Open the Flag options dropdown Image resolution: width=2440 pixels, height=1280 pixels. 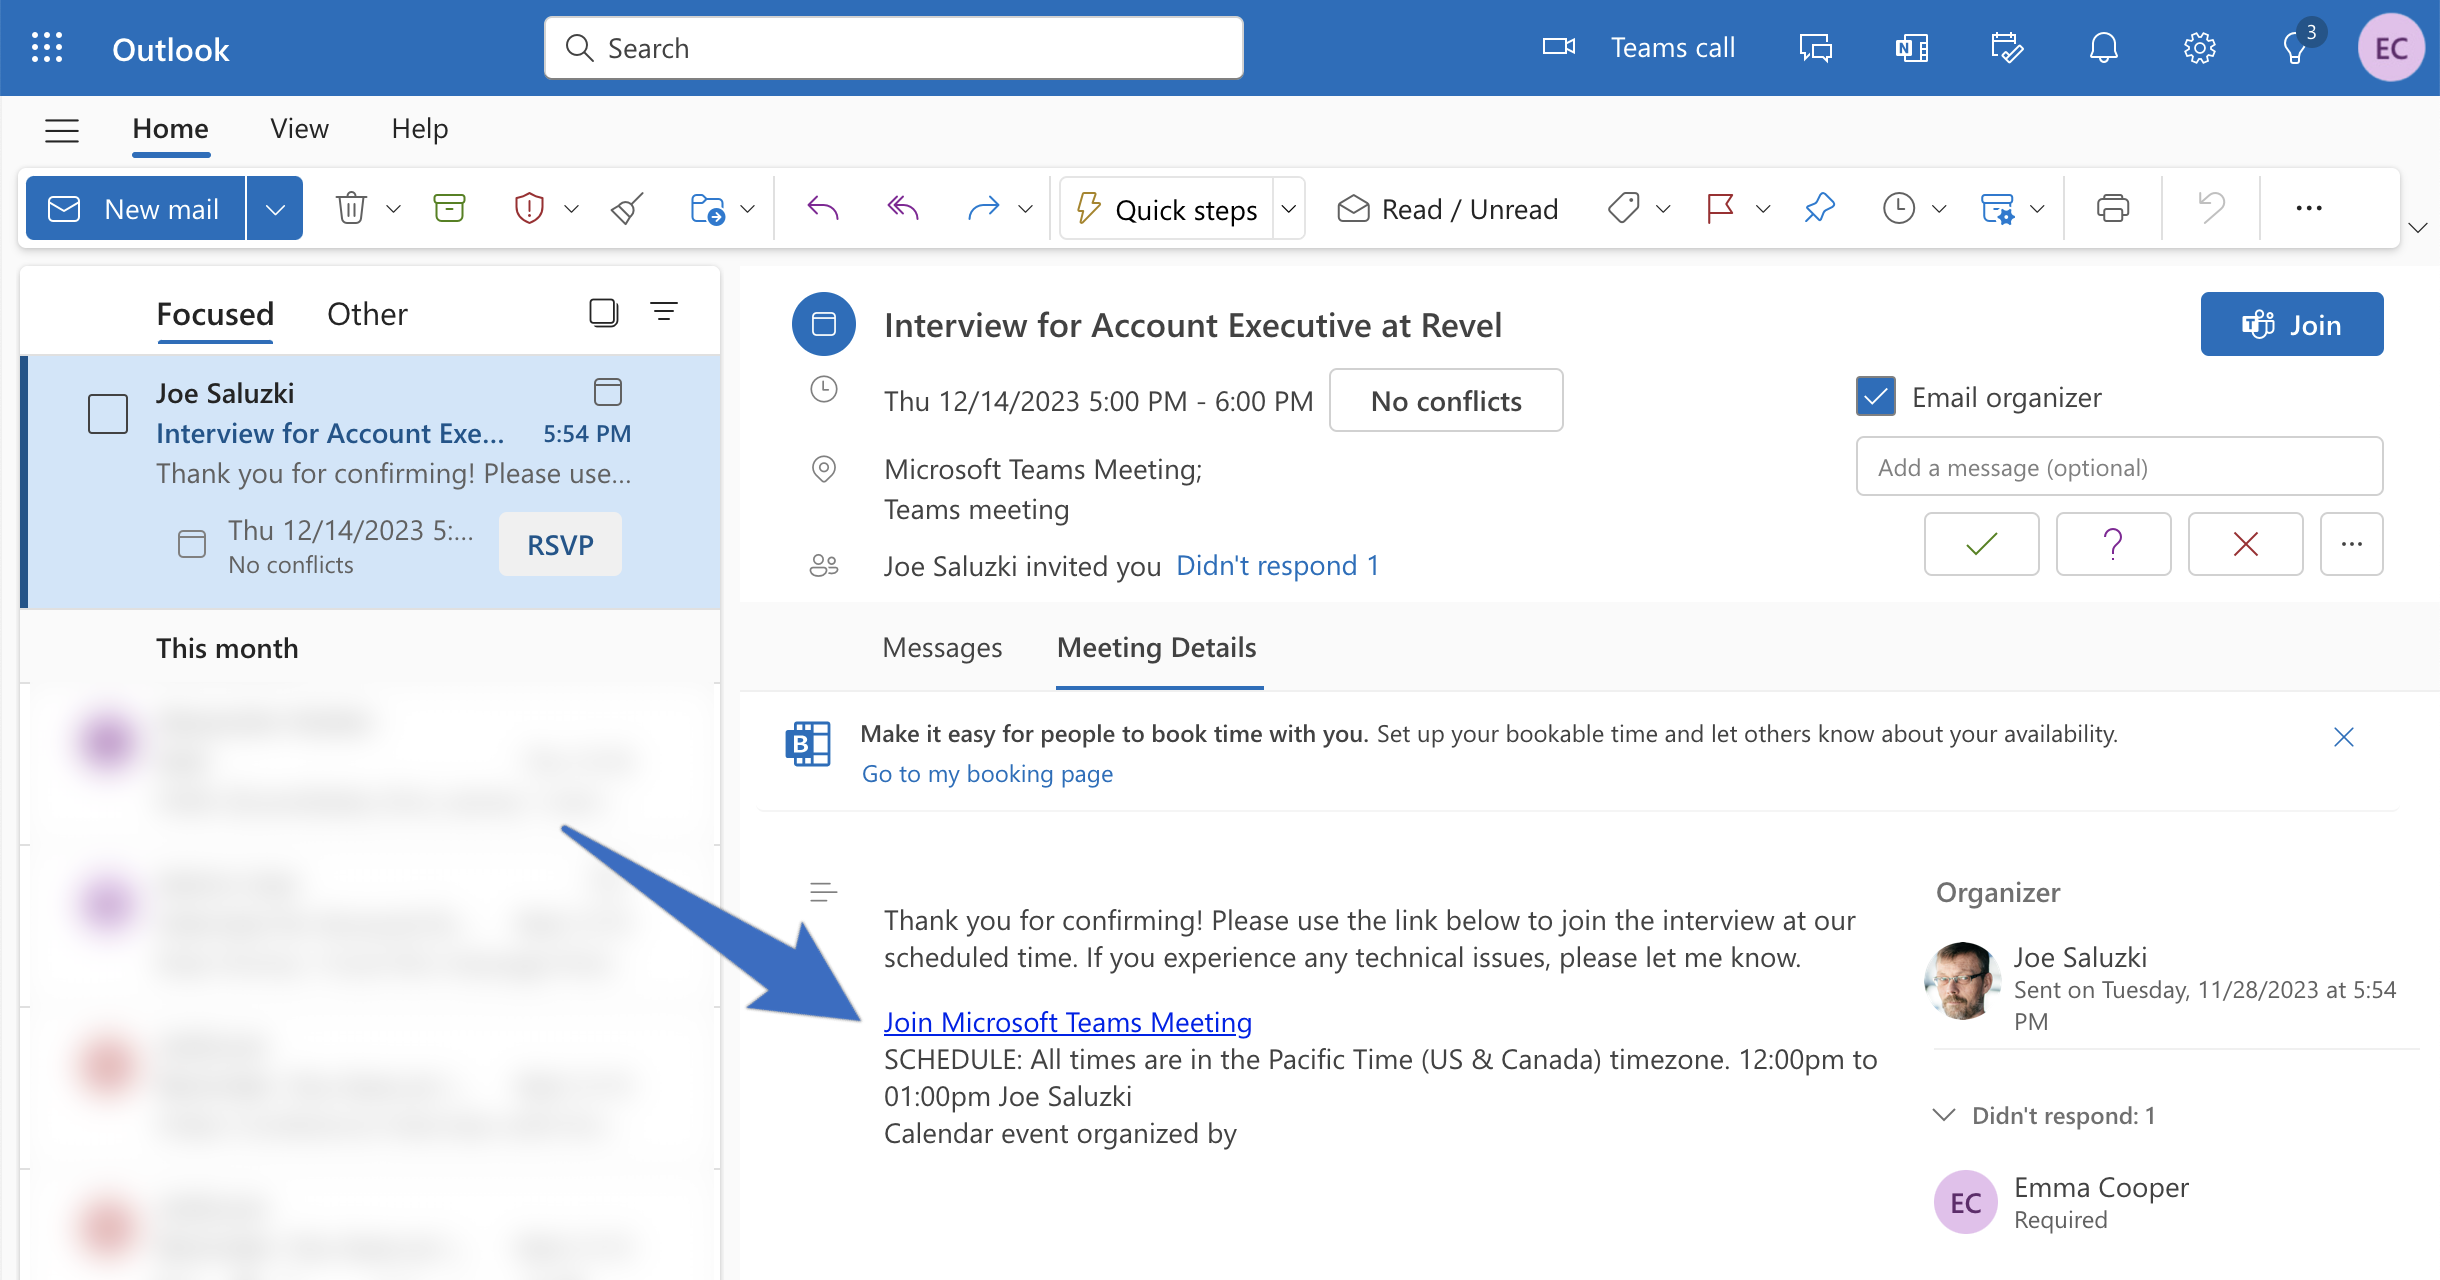(x=1763, y=208)
